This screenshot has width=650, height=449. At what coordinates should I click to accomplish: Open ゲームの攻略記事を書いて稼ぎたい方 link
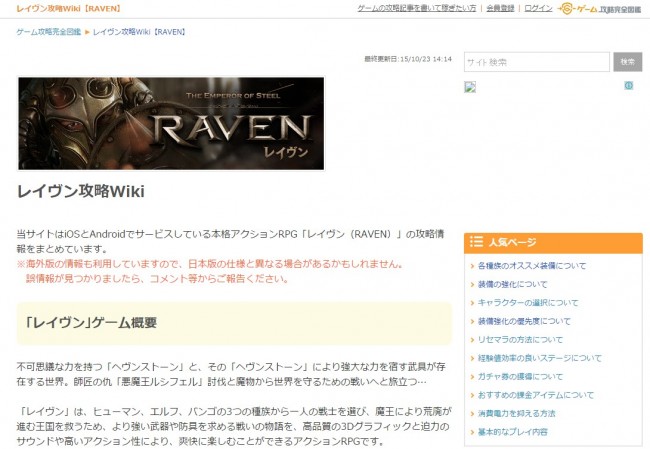pyautogui.click(x=417, y=8)
